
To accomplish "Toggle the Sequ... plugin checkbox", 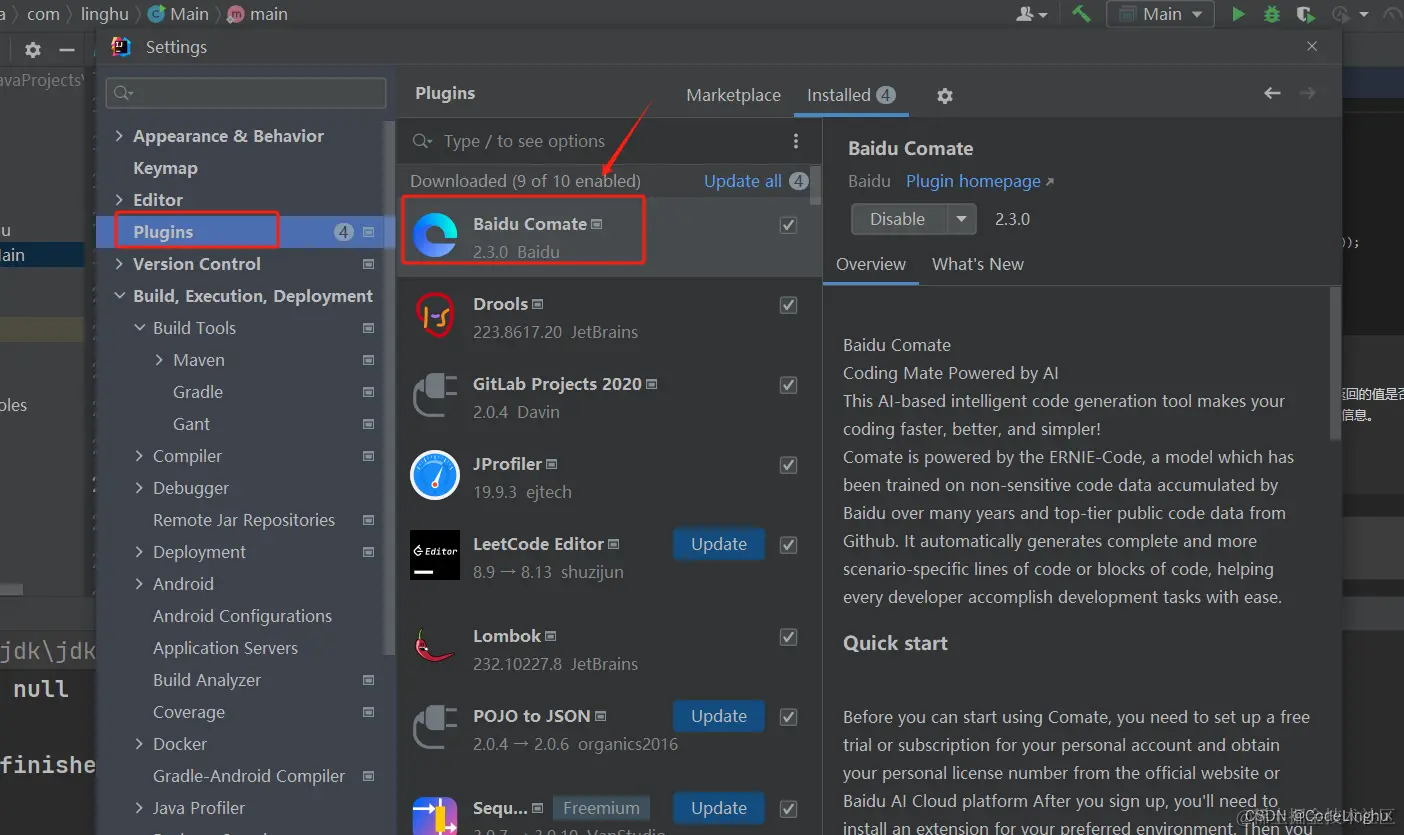I will tap(789, 809).
